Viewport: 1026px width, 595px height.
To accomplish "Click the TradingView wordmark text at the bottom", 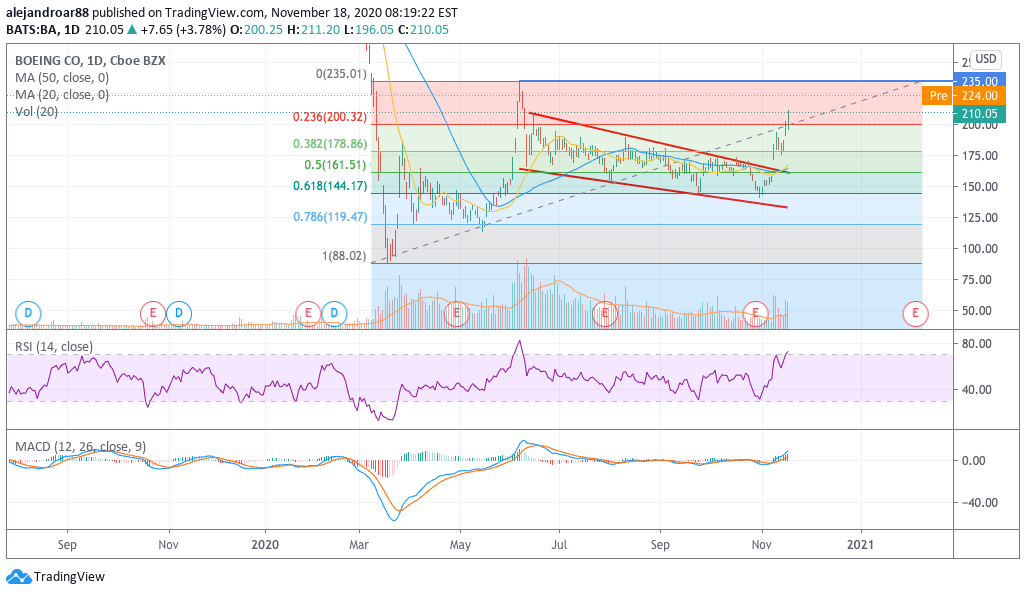I will 69,577.
